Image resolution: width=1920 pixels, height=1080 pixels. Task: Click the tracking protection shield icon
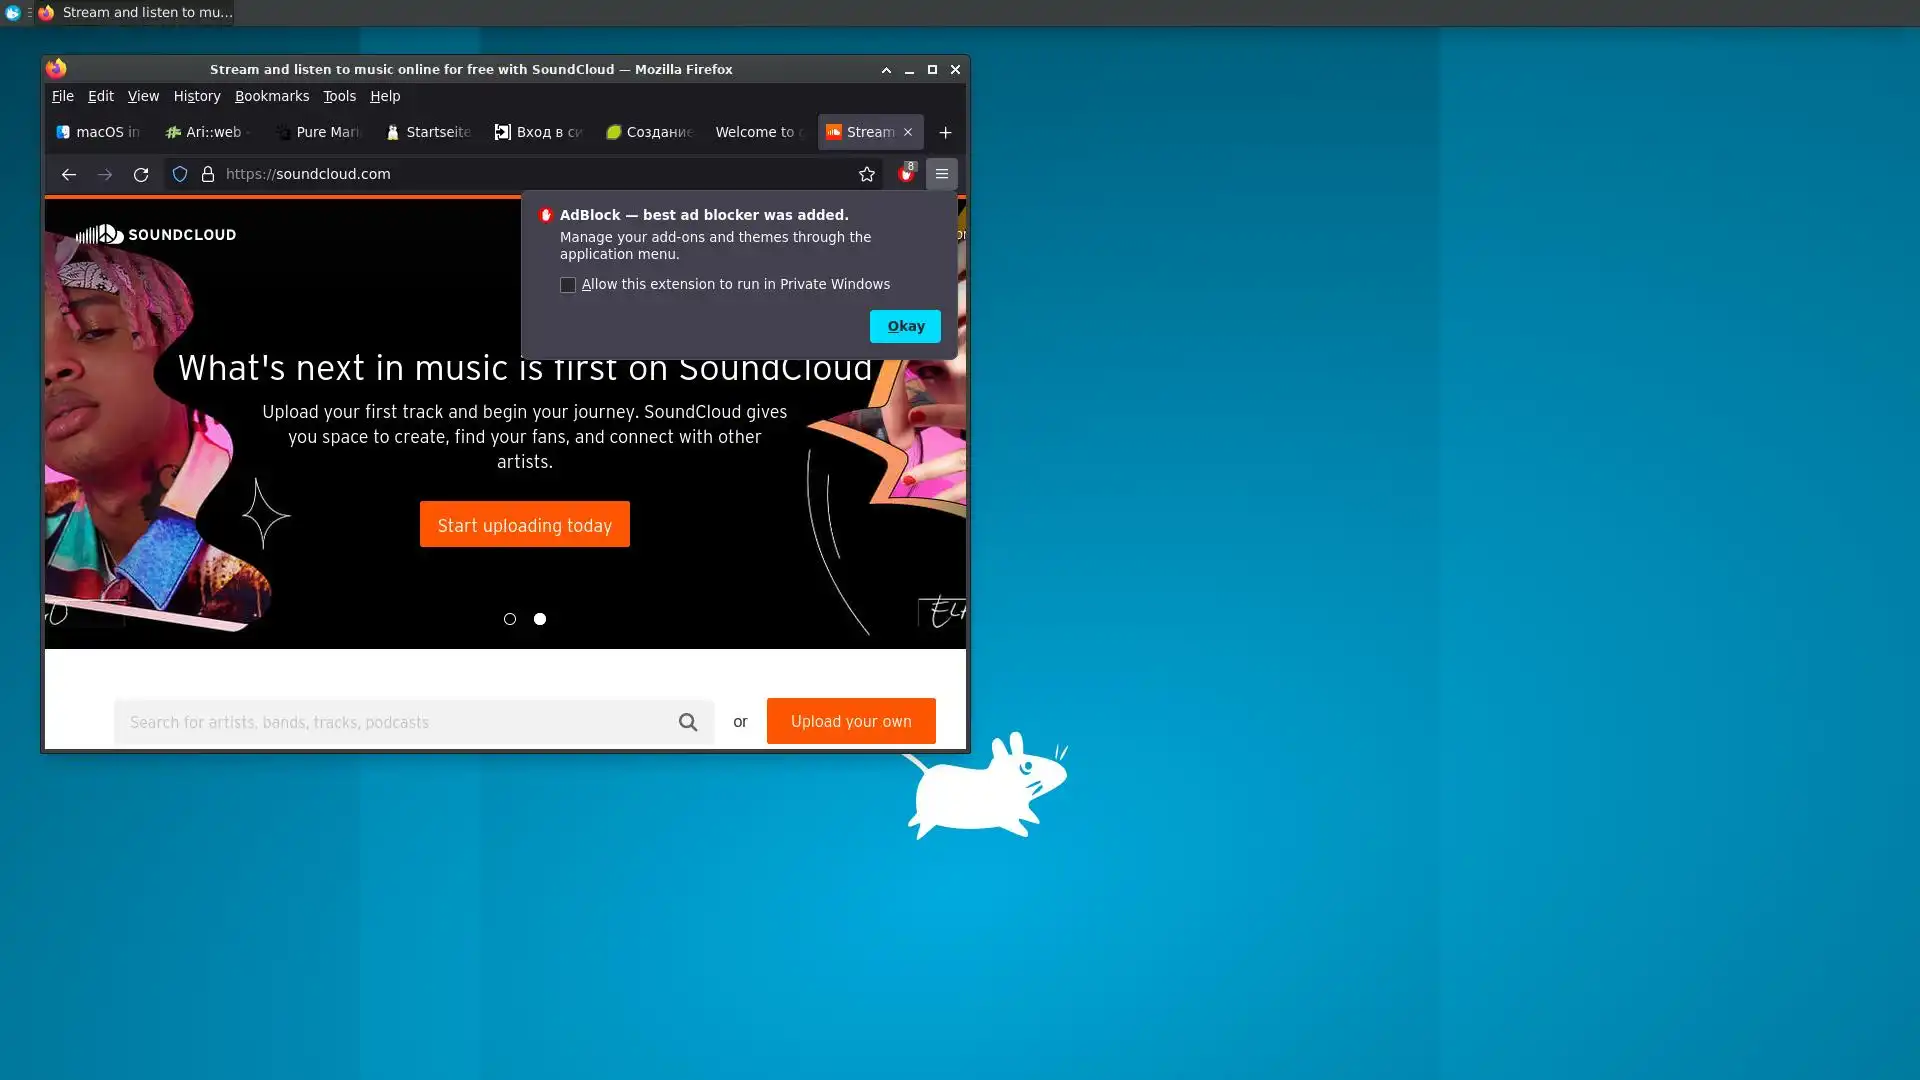(x=180, y=174)
